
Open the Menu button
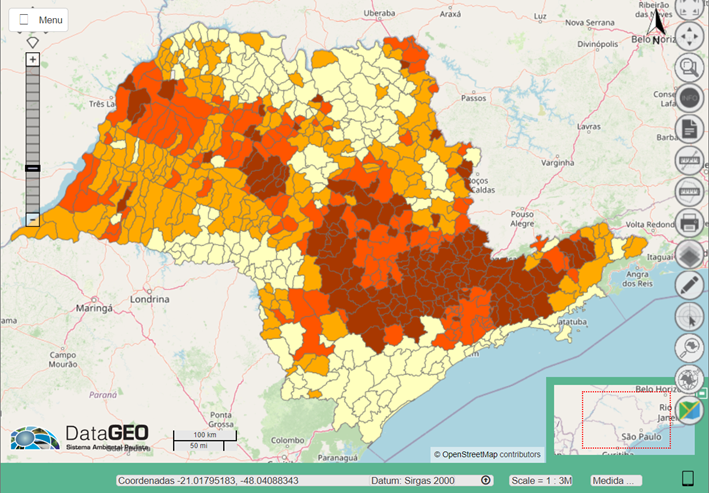click(39, 20)
